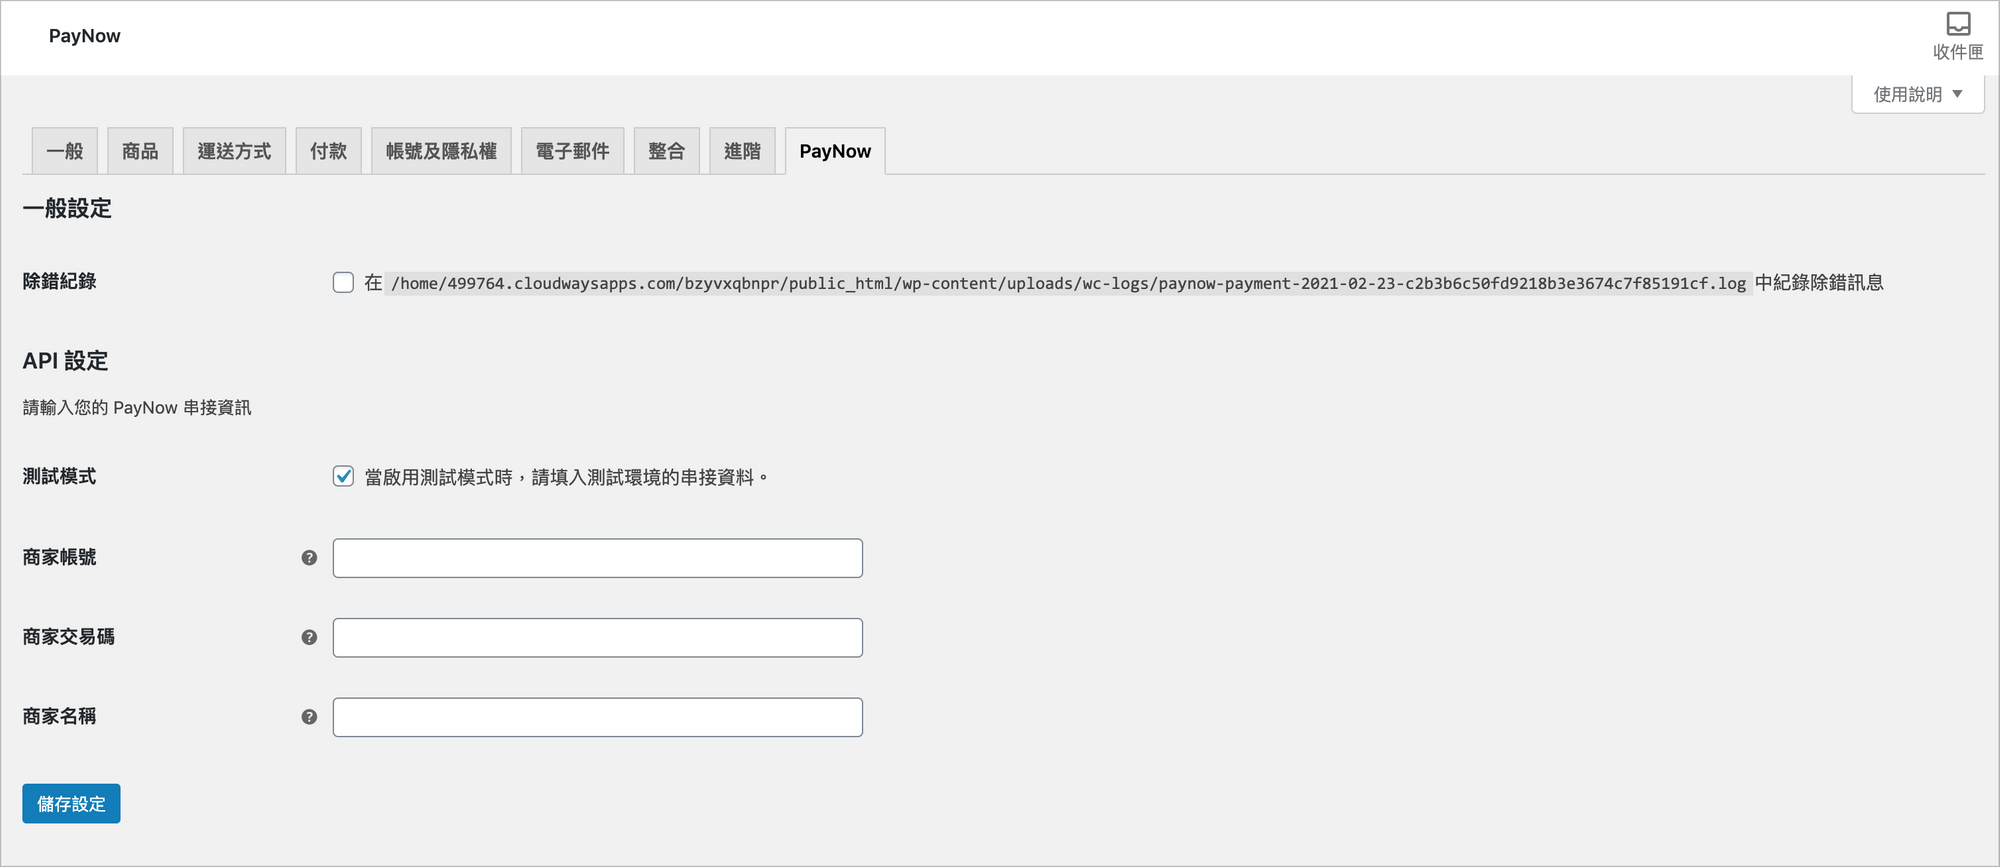Enable the 除錯紀錄 debug log checkbox
This screenshot has width=2000, height=867.
pyautogui.click(x=343, y=282)
